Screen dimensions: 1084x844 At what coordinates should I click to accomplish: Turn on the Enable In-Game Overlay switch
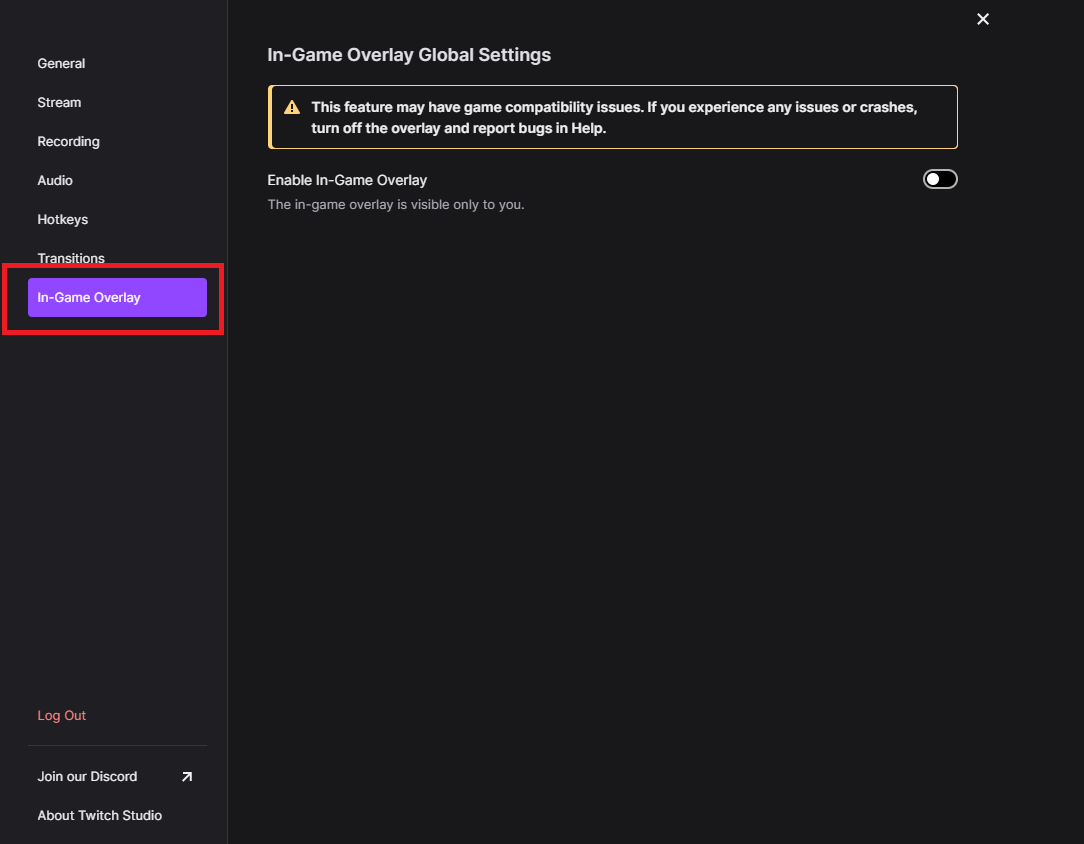(x=940, y=179)
